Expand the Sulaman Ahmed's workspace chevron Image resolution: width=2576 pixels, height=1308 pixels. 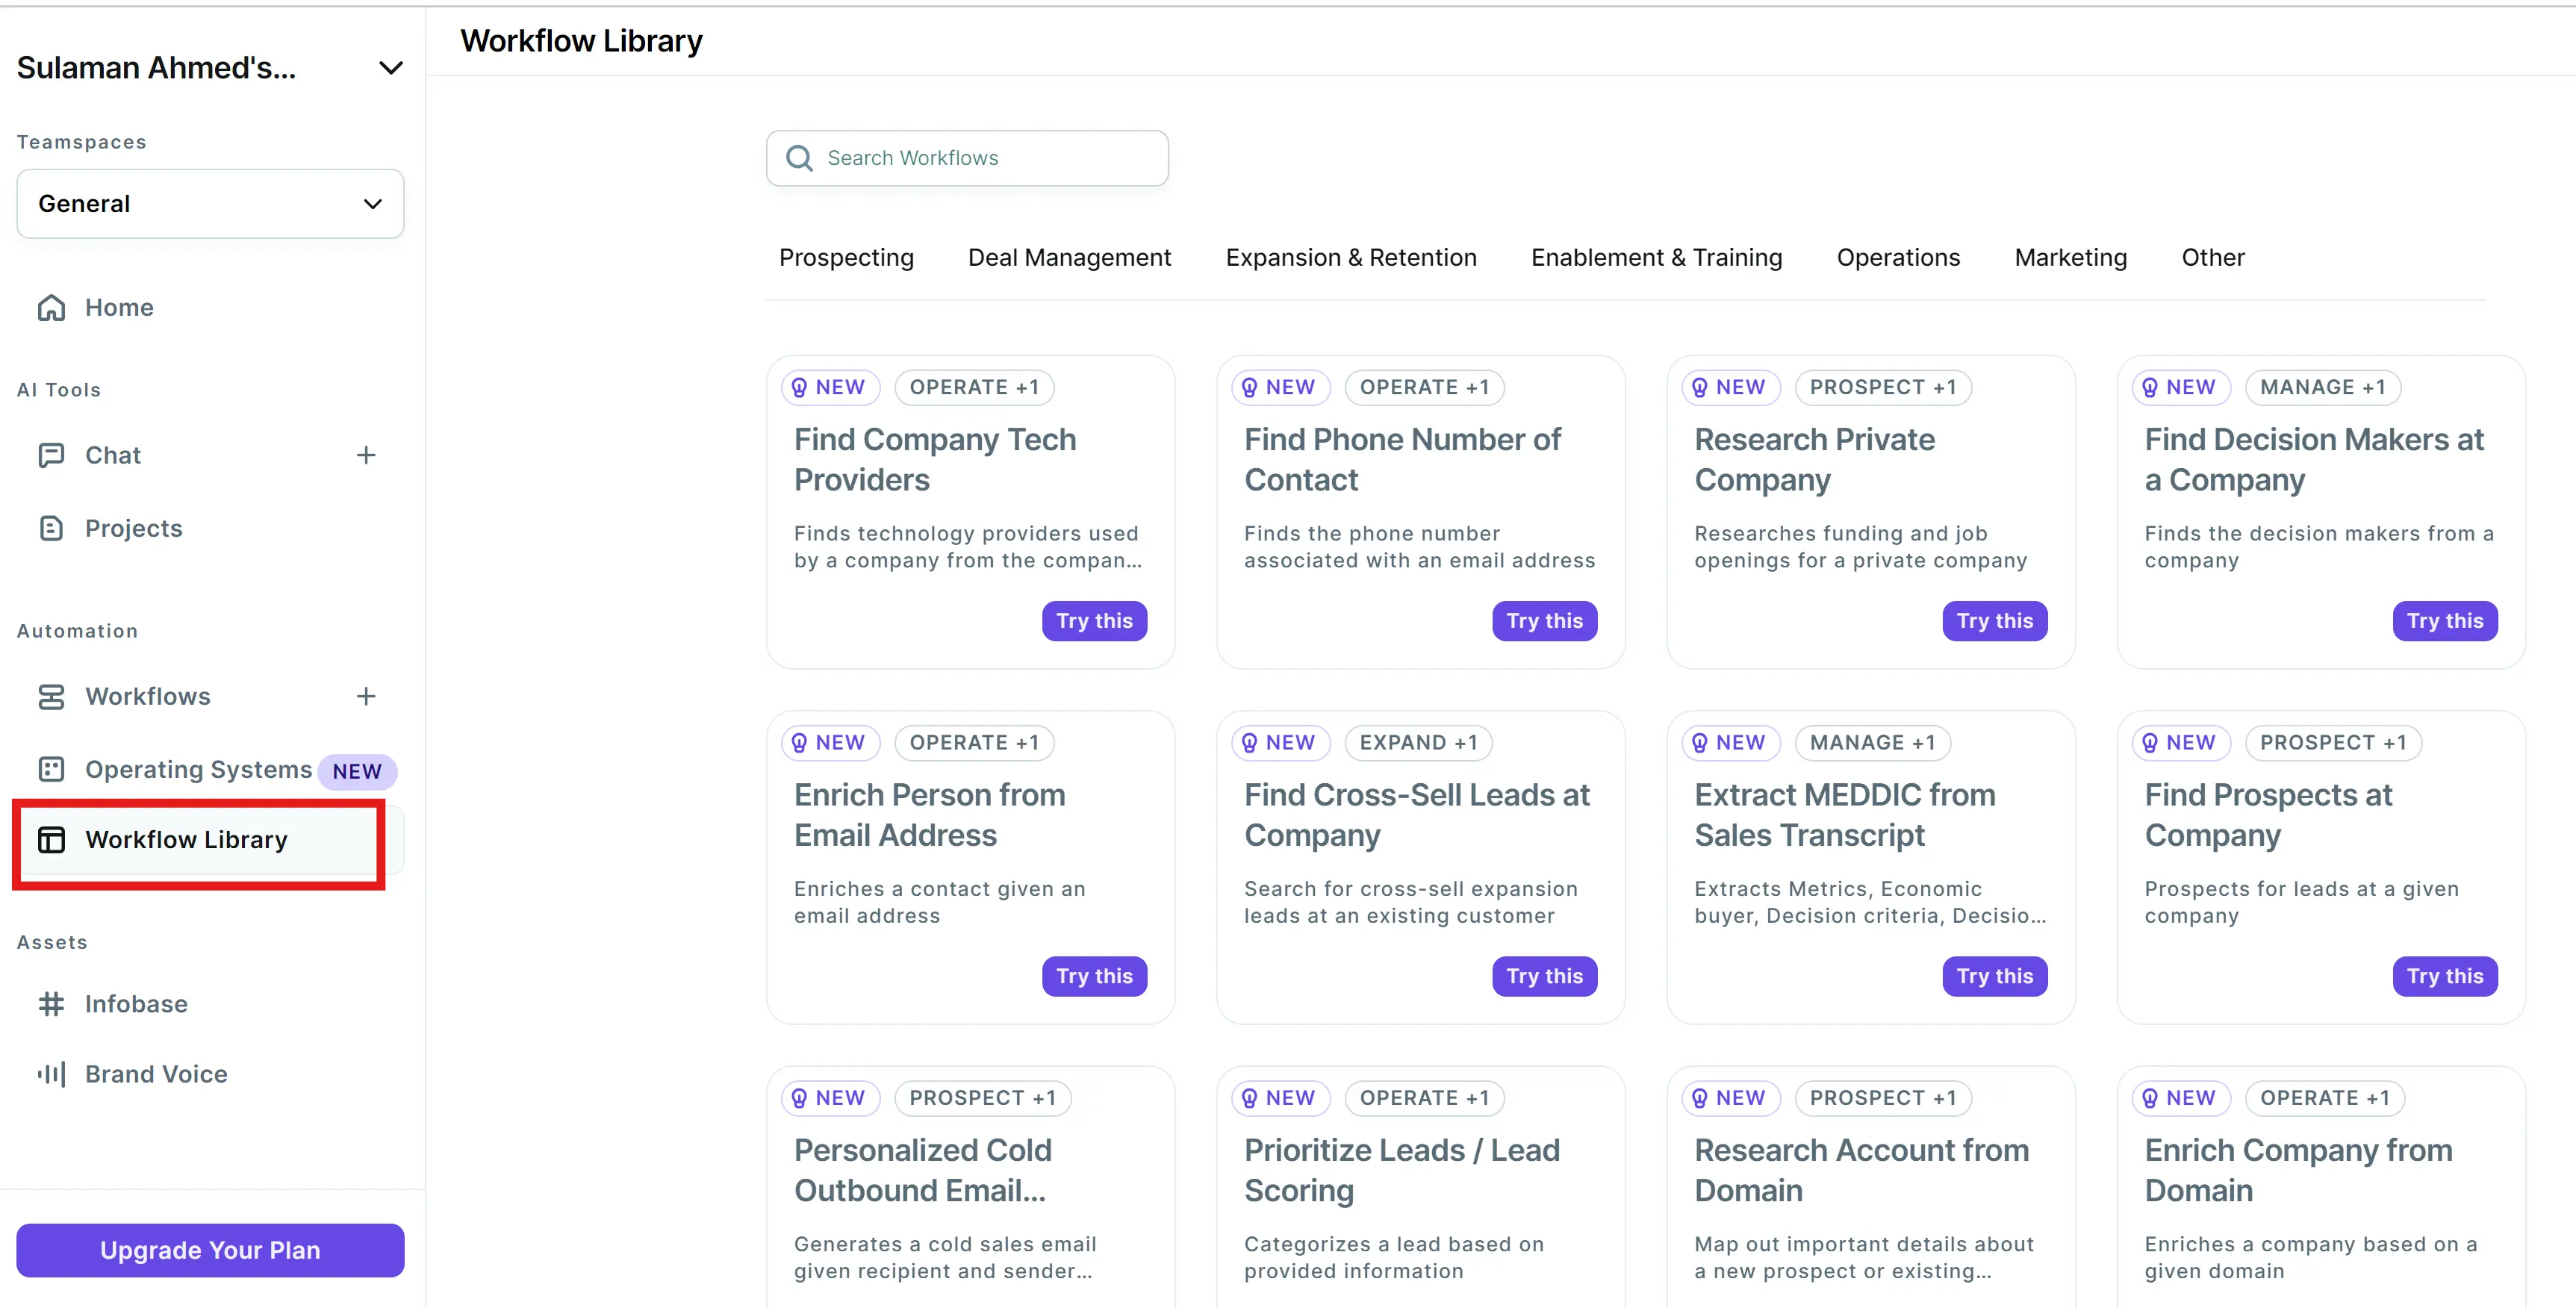[x=391, y=68]
